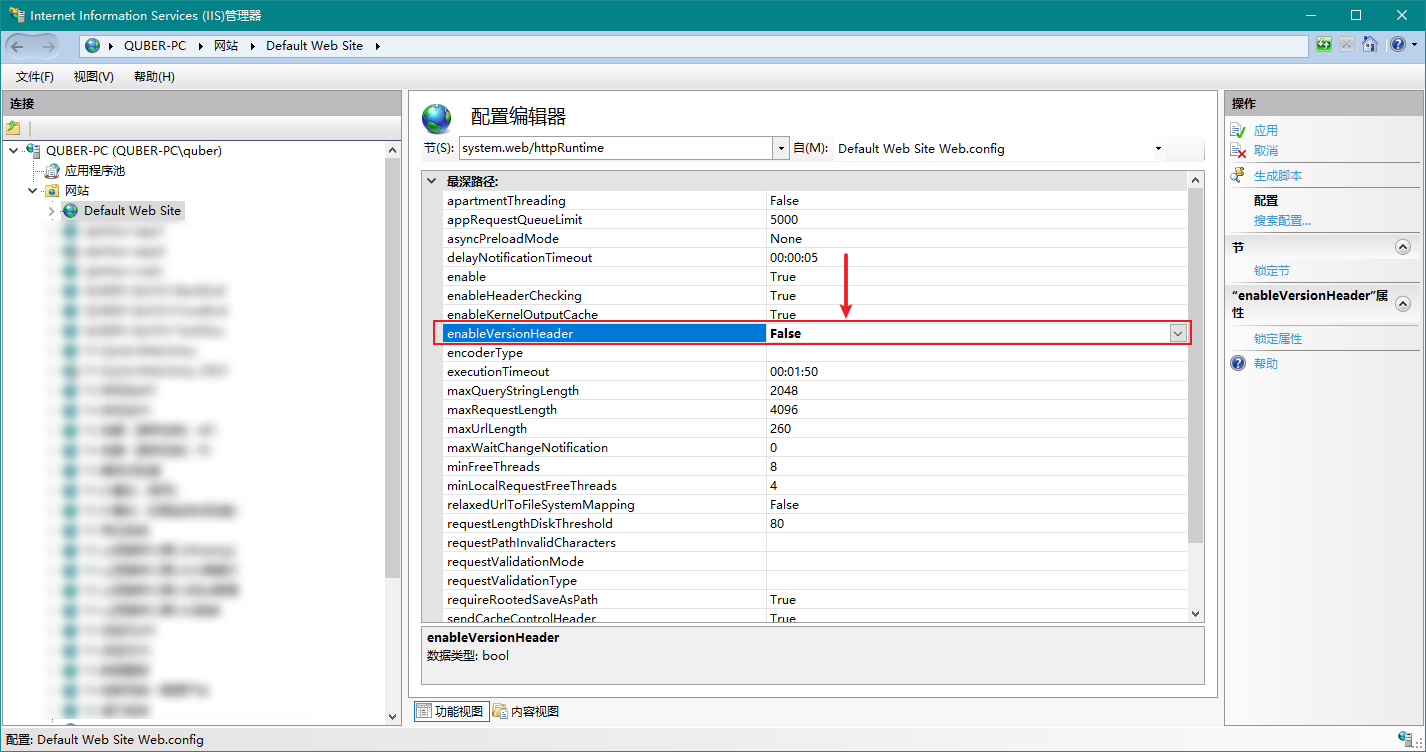1426x752 pixels.
Task: Click the yellow folder icon above connections tree
Action: [14, 127]
